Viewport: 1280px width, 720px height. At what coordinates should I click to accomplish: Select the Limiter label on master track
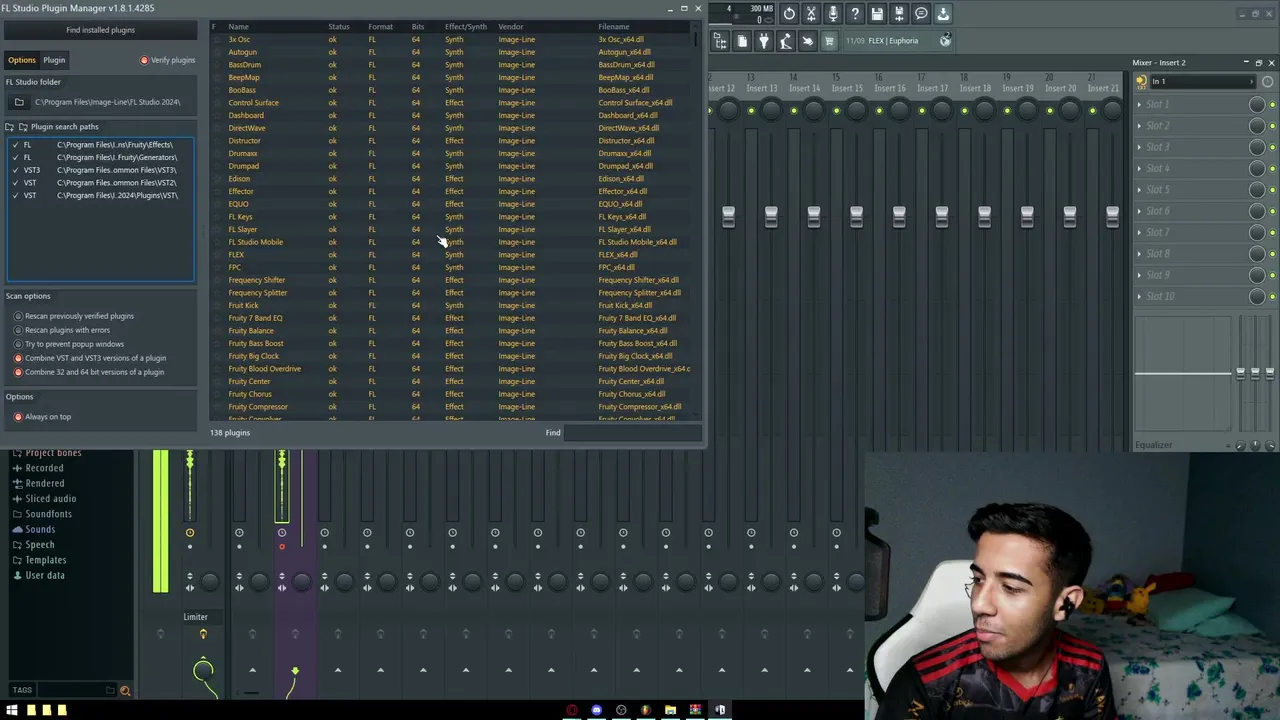tap(195, 617)
